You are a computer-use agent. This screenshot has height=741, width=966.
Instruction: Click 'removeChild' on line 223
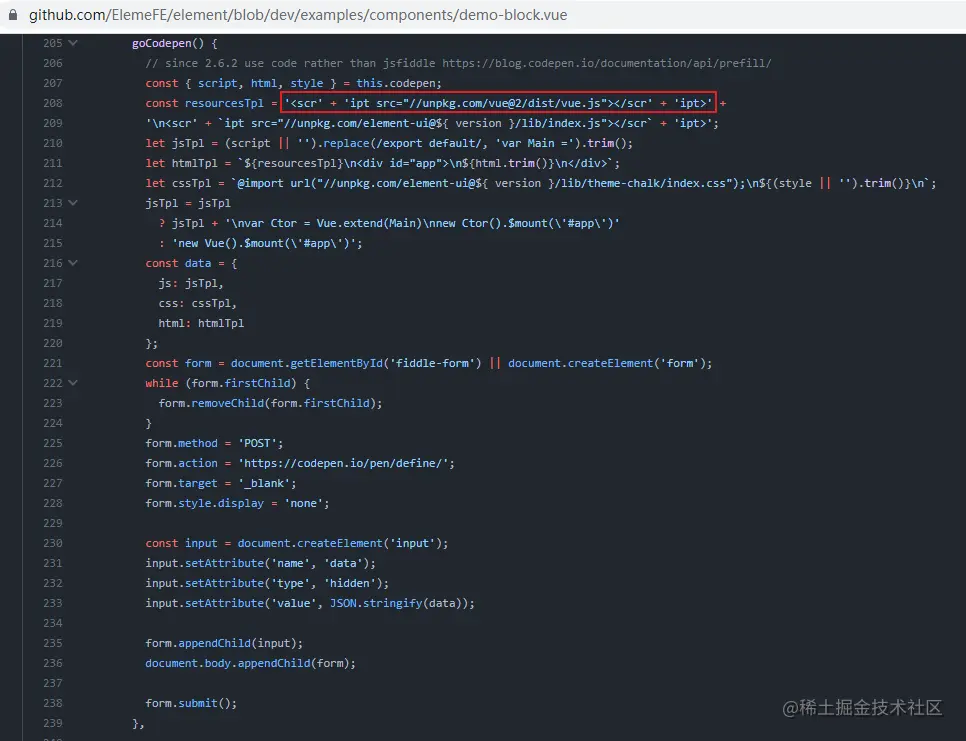(x=227, y=403)
